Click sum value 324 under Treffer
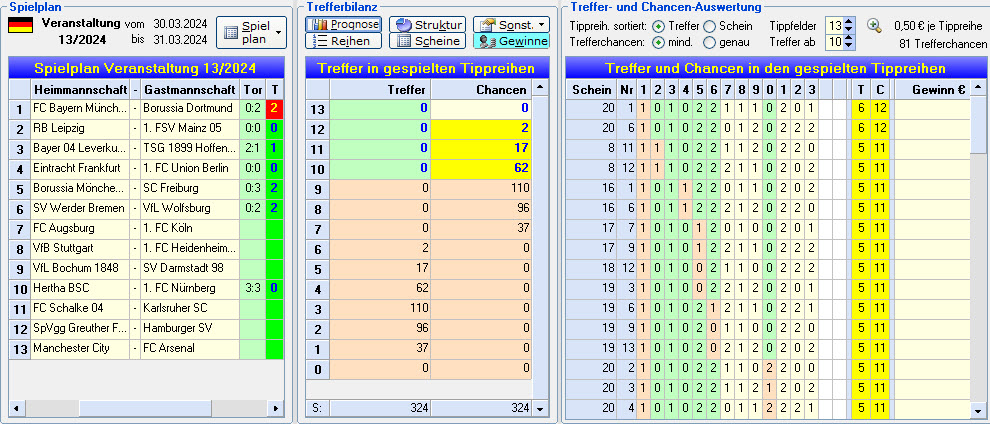Image resolution: width=990 pixels, height=424 pixels. 381,408
